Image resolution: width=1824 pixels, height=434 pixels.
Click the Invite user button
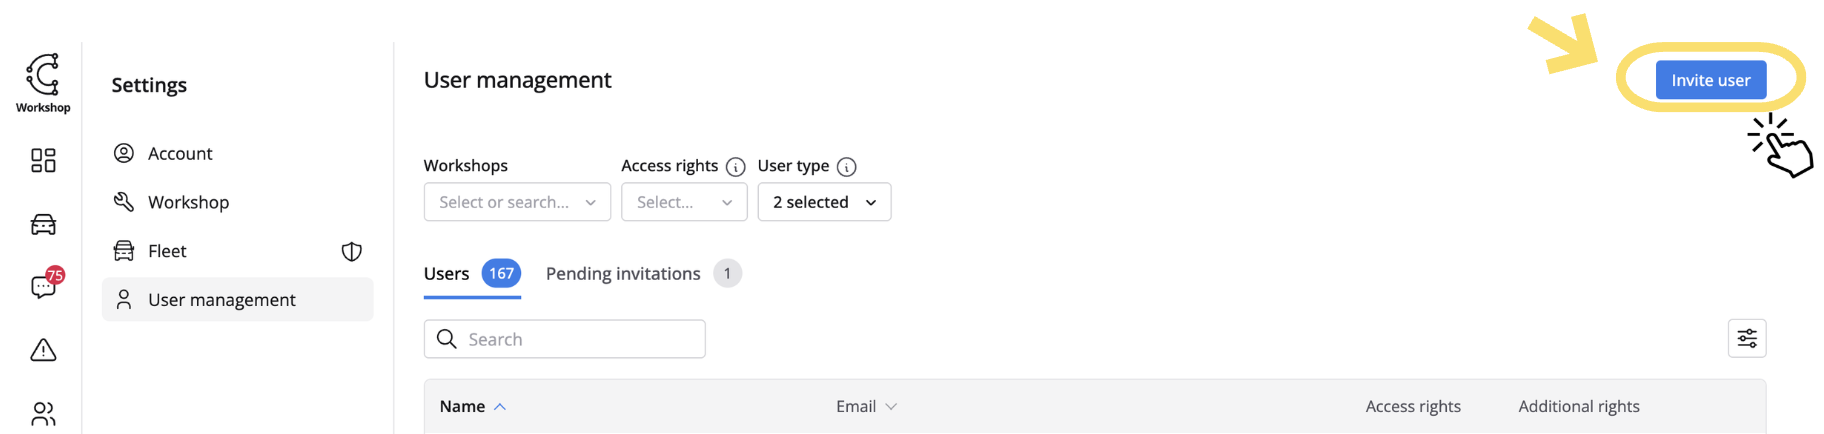pos(1710,80)
